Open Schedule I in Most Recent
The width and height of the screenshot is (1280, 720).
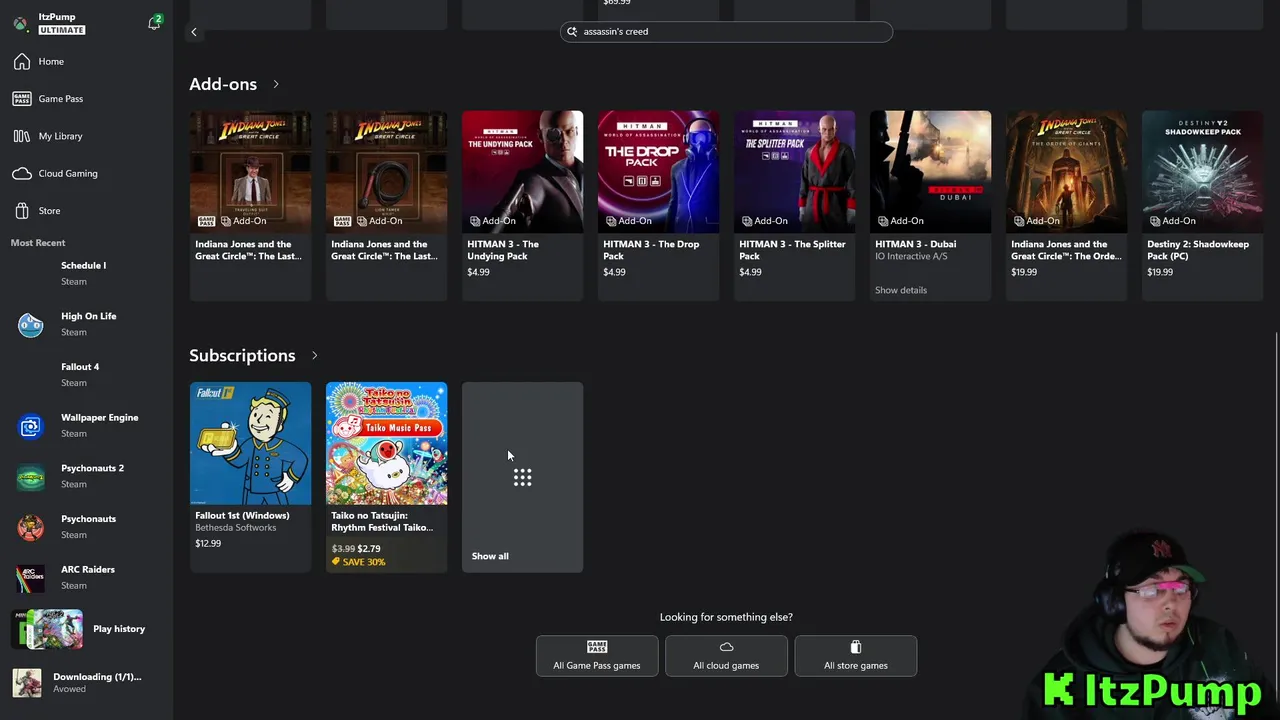click(83, 273)
